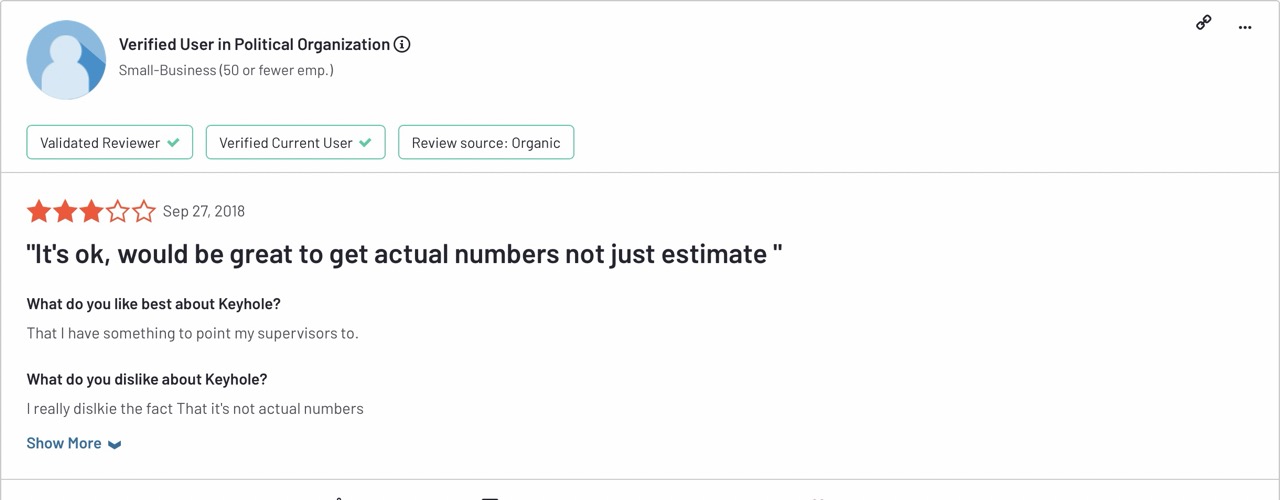The height and width of the screenshot is (500, 1280).
Task: Click the Review source: Organic badge
Action: [x=486, y=143]
